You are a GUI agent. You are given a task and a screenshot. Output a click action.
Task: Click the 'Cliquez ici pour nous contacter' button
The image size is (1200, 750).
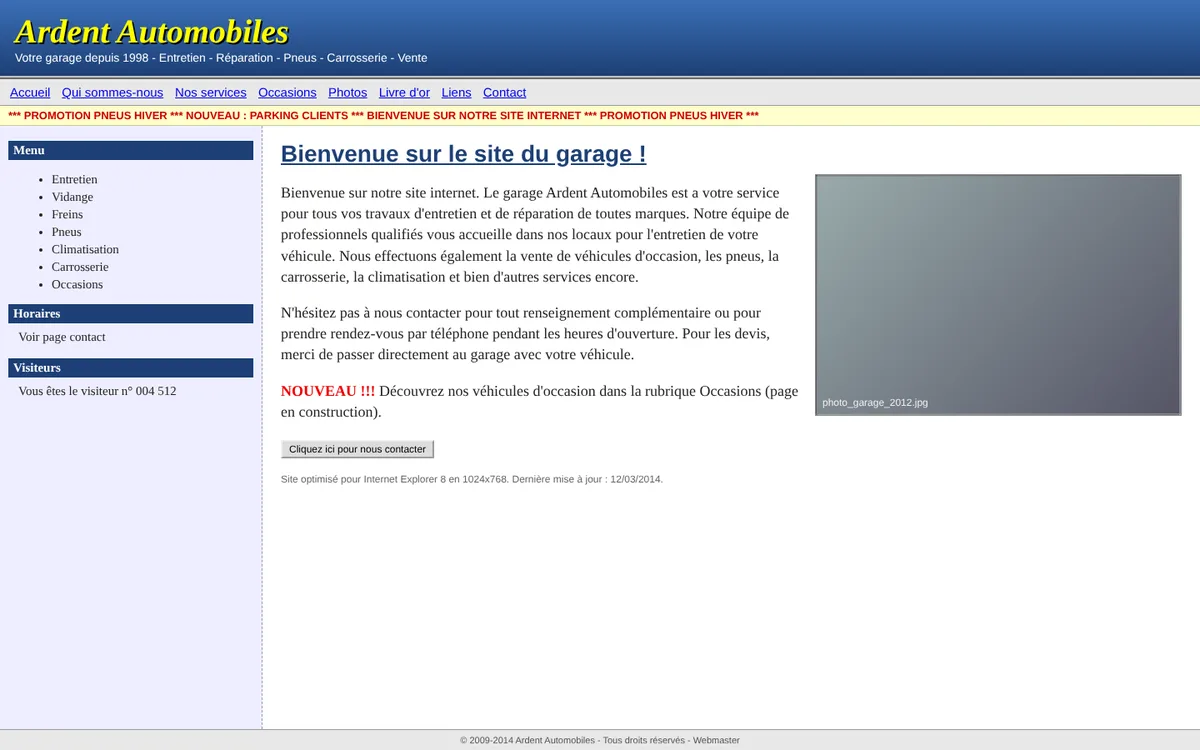[357, 449]
